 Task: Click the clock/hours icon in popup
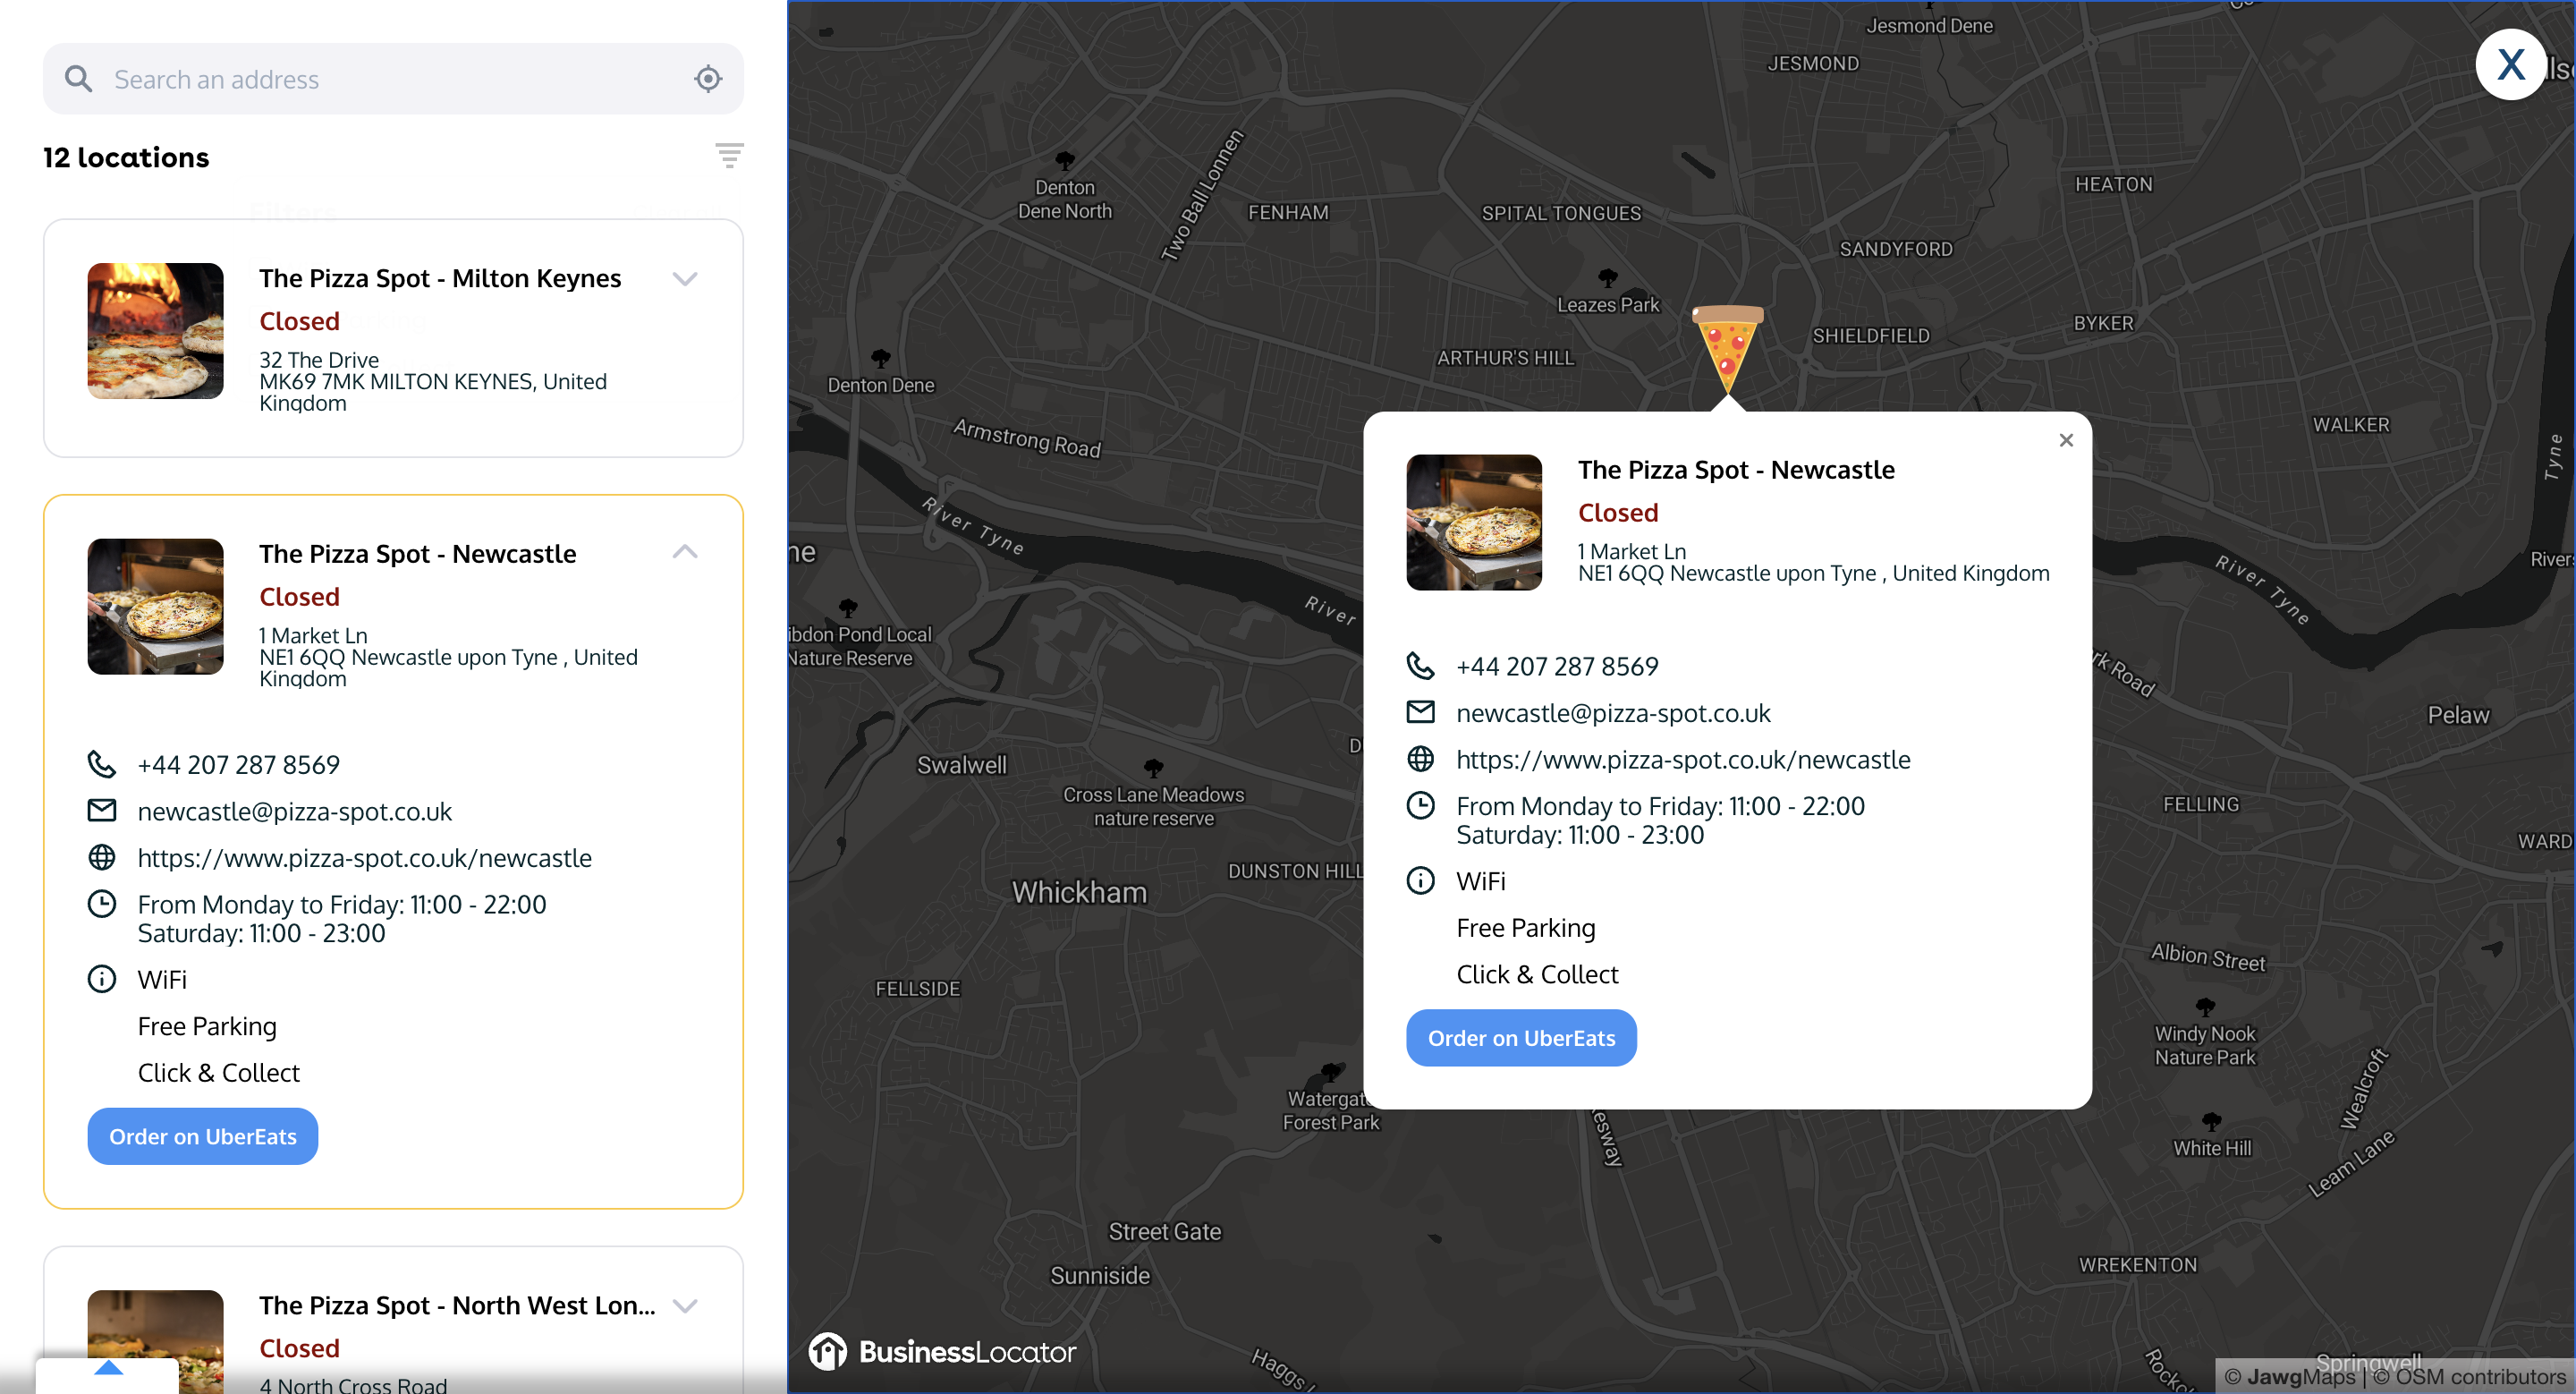(1421, 803)
